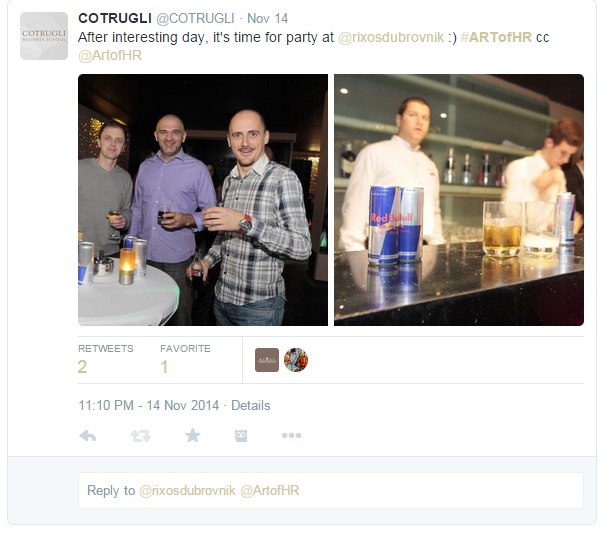Click the Hootsuite owl icon
Screen dimensions: 613x533
coord(241,435)
